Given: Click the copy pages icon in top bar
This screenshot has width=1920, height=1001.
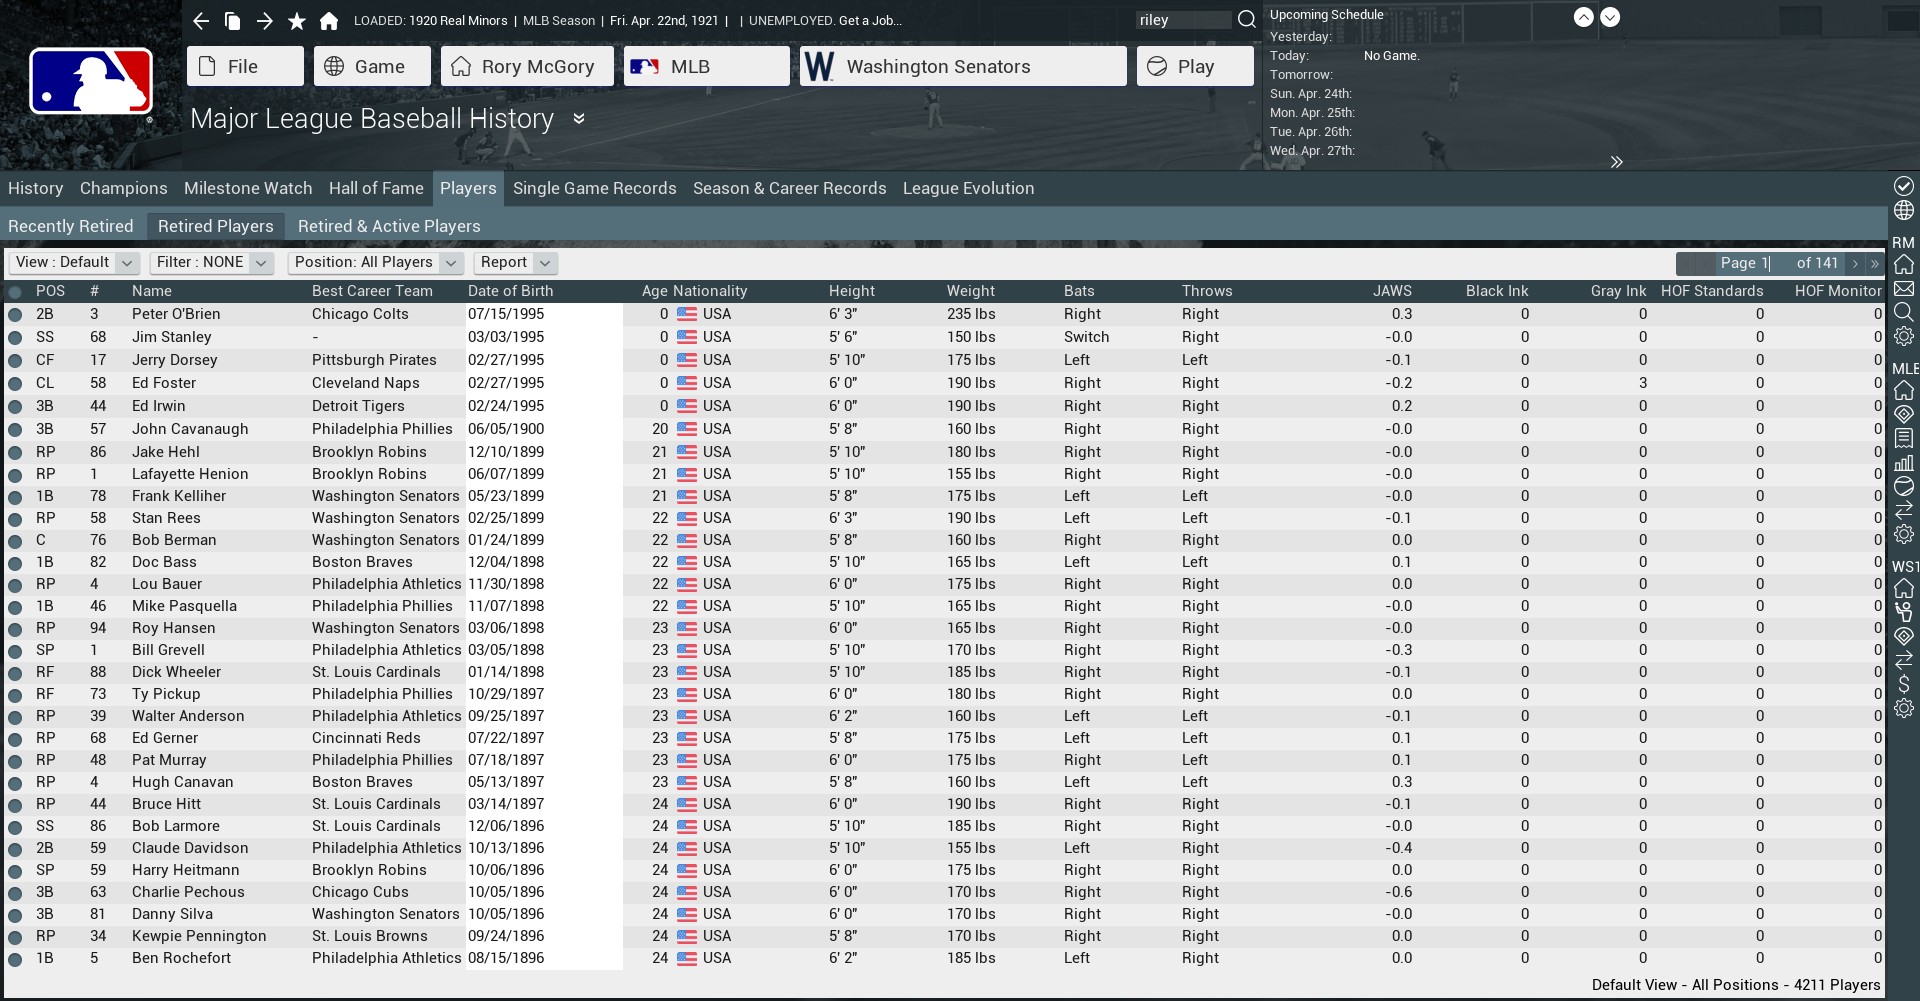Looking at the screenshot, I should [x=232, y=21].
